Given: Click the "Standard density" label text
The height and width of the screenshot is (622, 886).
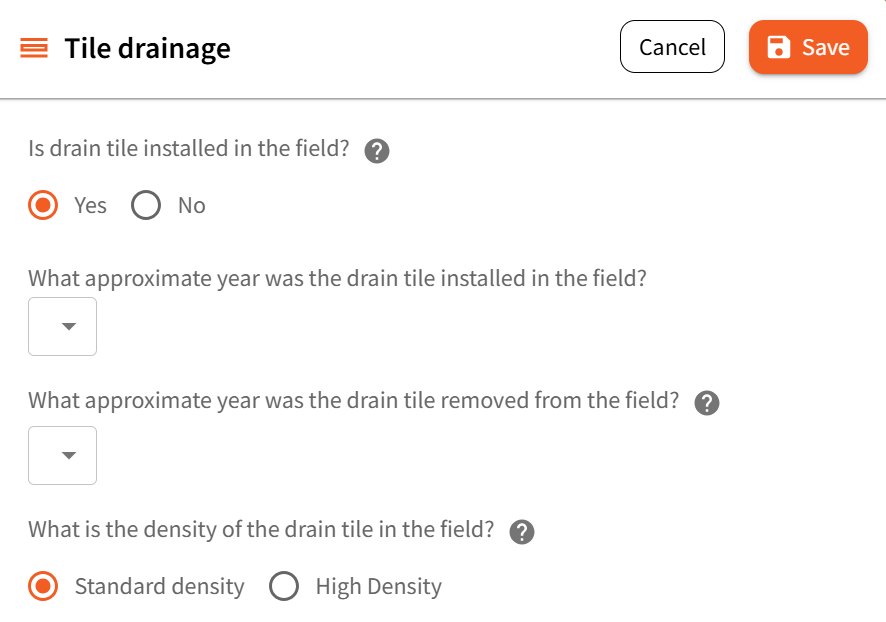Looking at the screenshot, I should click(159, 587).
